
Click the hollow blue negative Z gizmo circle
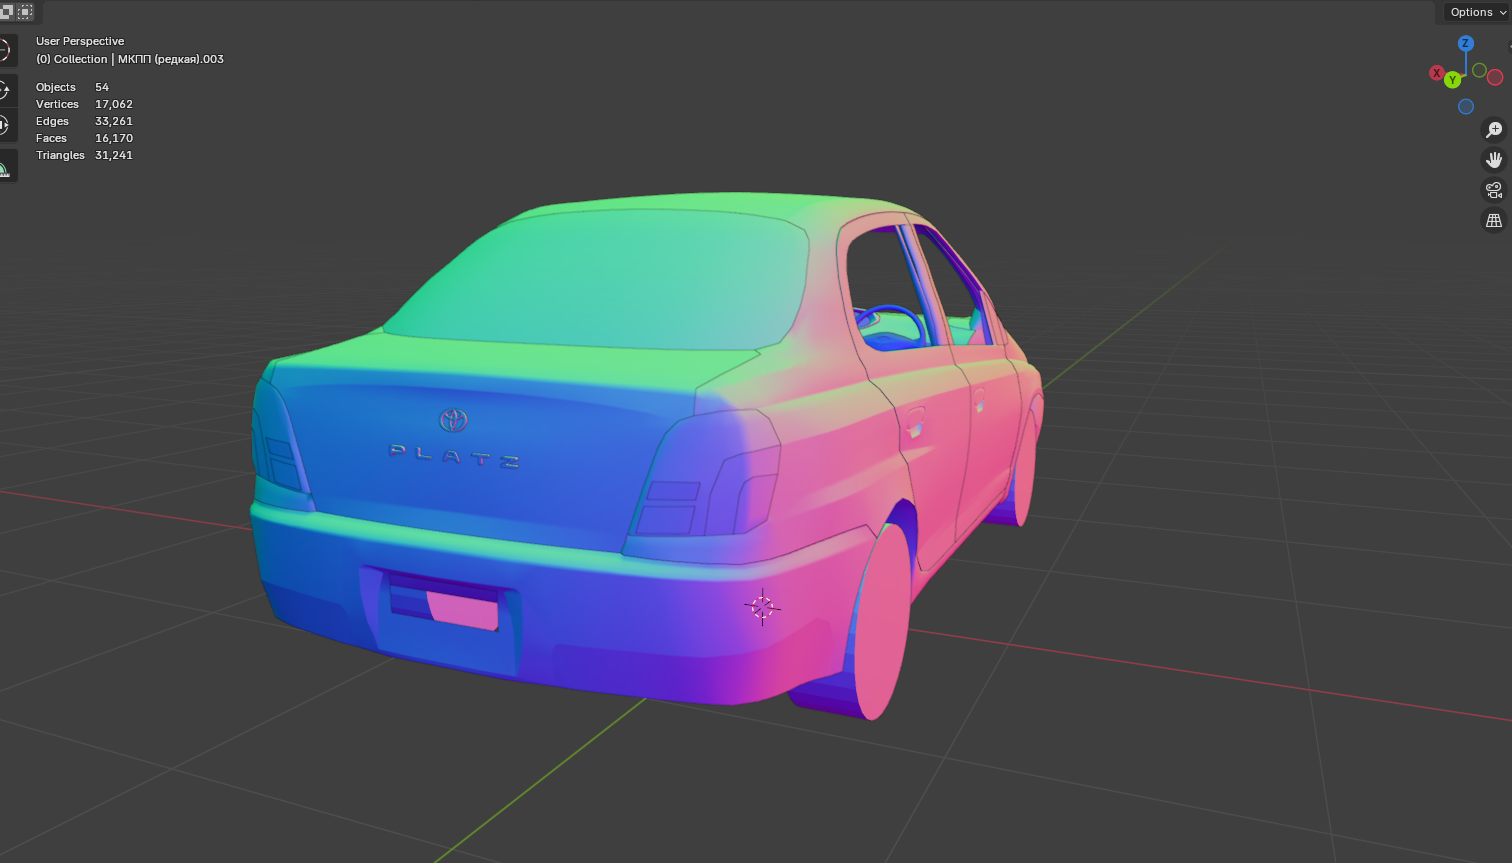tap(1466, 107)
